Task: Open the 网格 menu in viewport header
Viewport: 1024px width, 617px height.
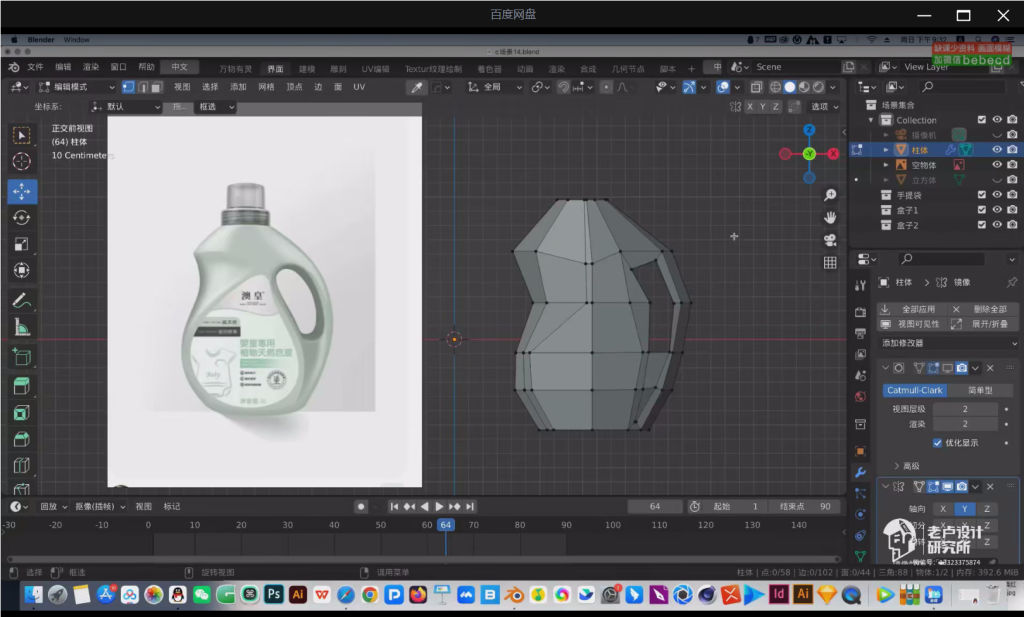Action: pyautogui.click(x=266, y=87)
